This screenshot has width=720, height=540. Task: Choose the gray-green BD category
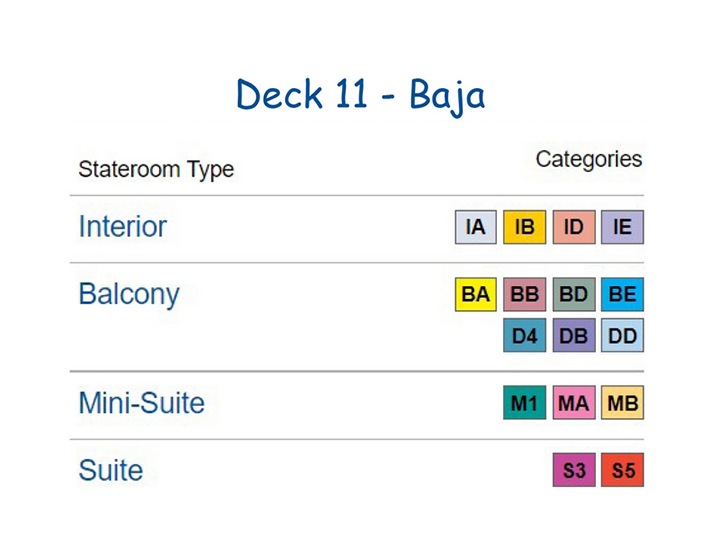pyautogui.click(x=574, y=294)
